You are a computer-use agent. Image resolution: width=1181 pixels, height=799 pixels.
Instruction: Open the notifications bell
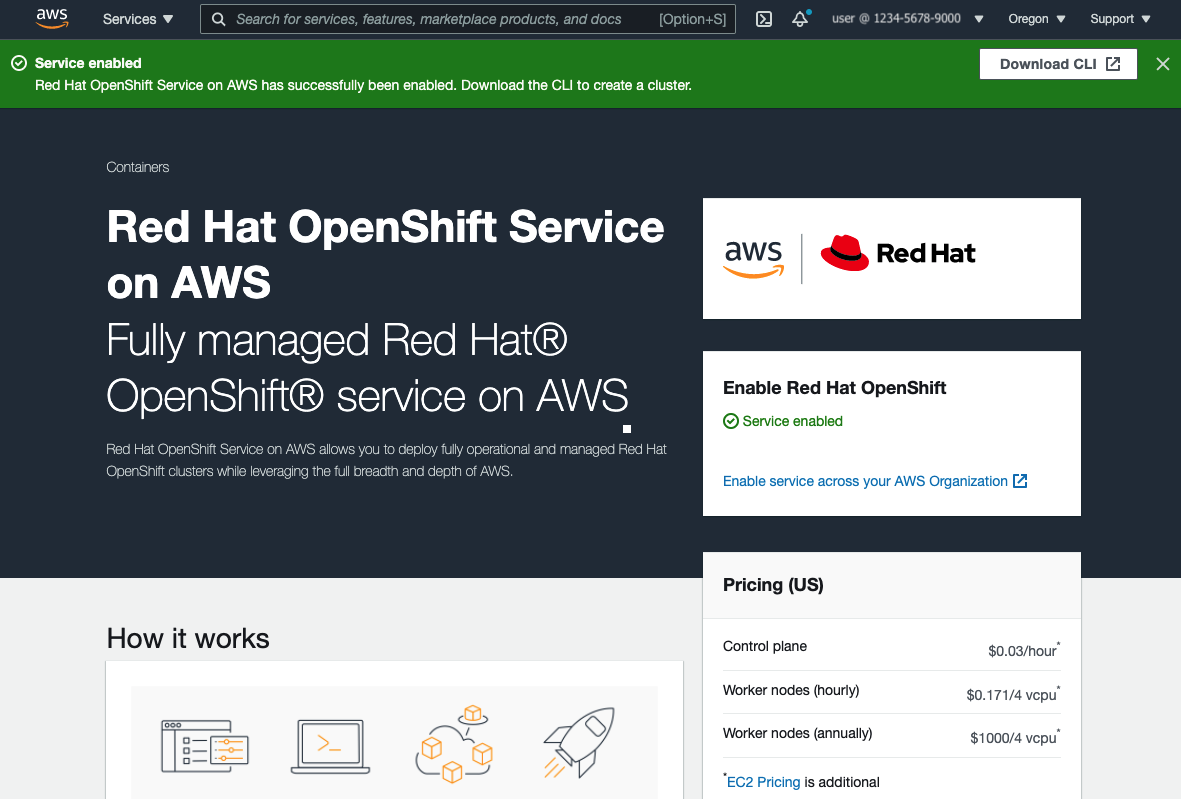coord(800,19)
